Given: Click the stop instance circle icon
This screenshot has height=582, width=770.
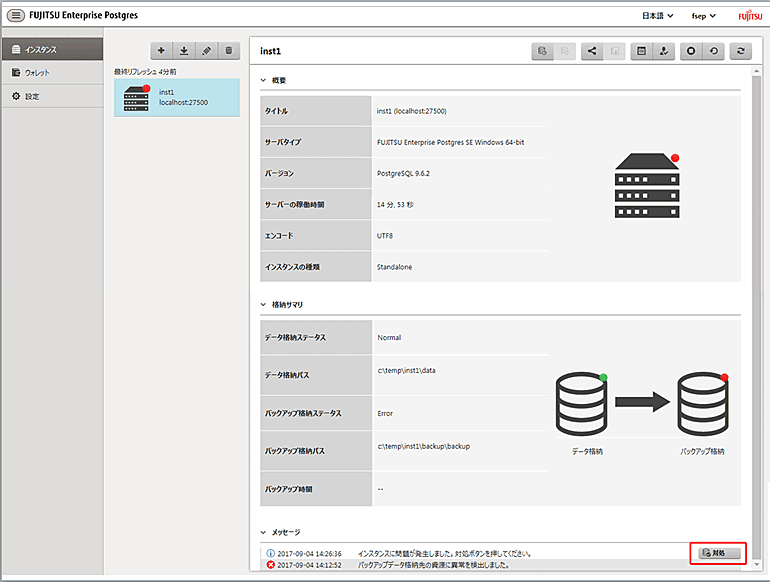Looking at the screenshot, I should [691, 51].
